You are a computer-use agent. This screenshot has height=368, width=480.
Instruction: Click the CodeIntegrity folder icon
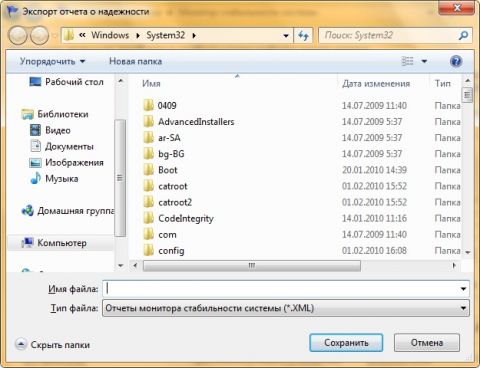pos(148,218)
